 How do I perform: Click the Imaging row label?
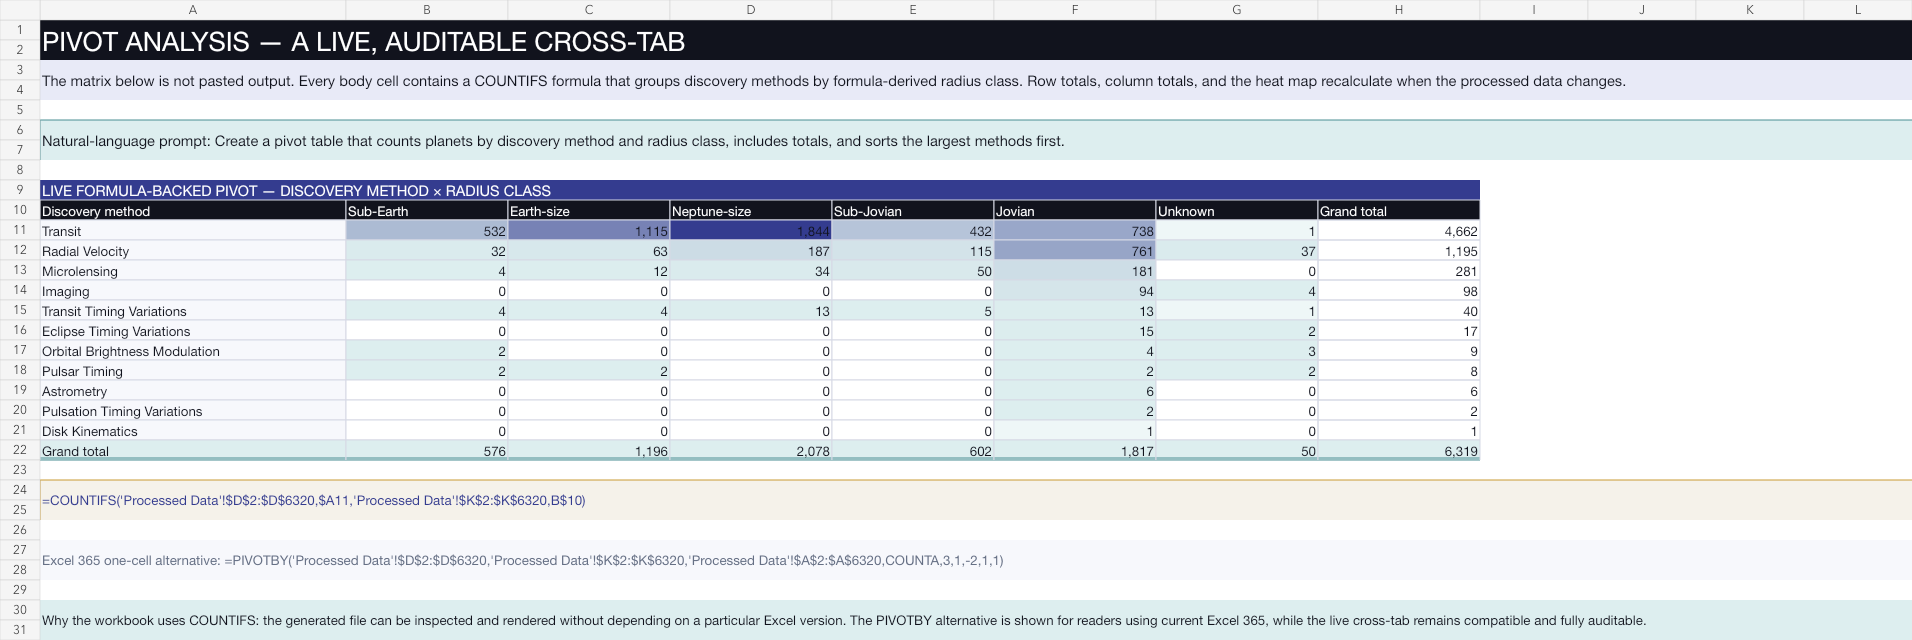pyautogui.click(x=193, y=291)
